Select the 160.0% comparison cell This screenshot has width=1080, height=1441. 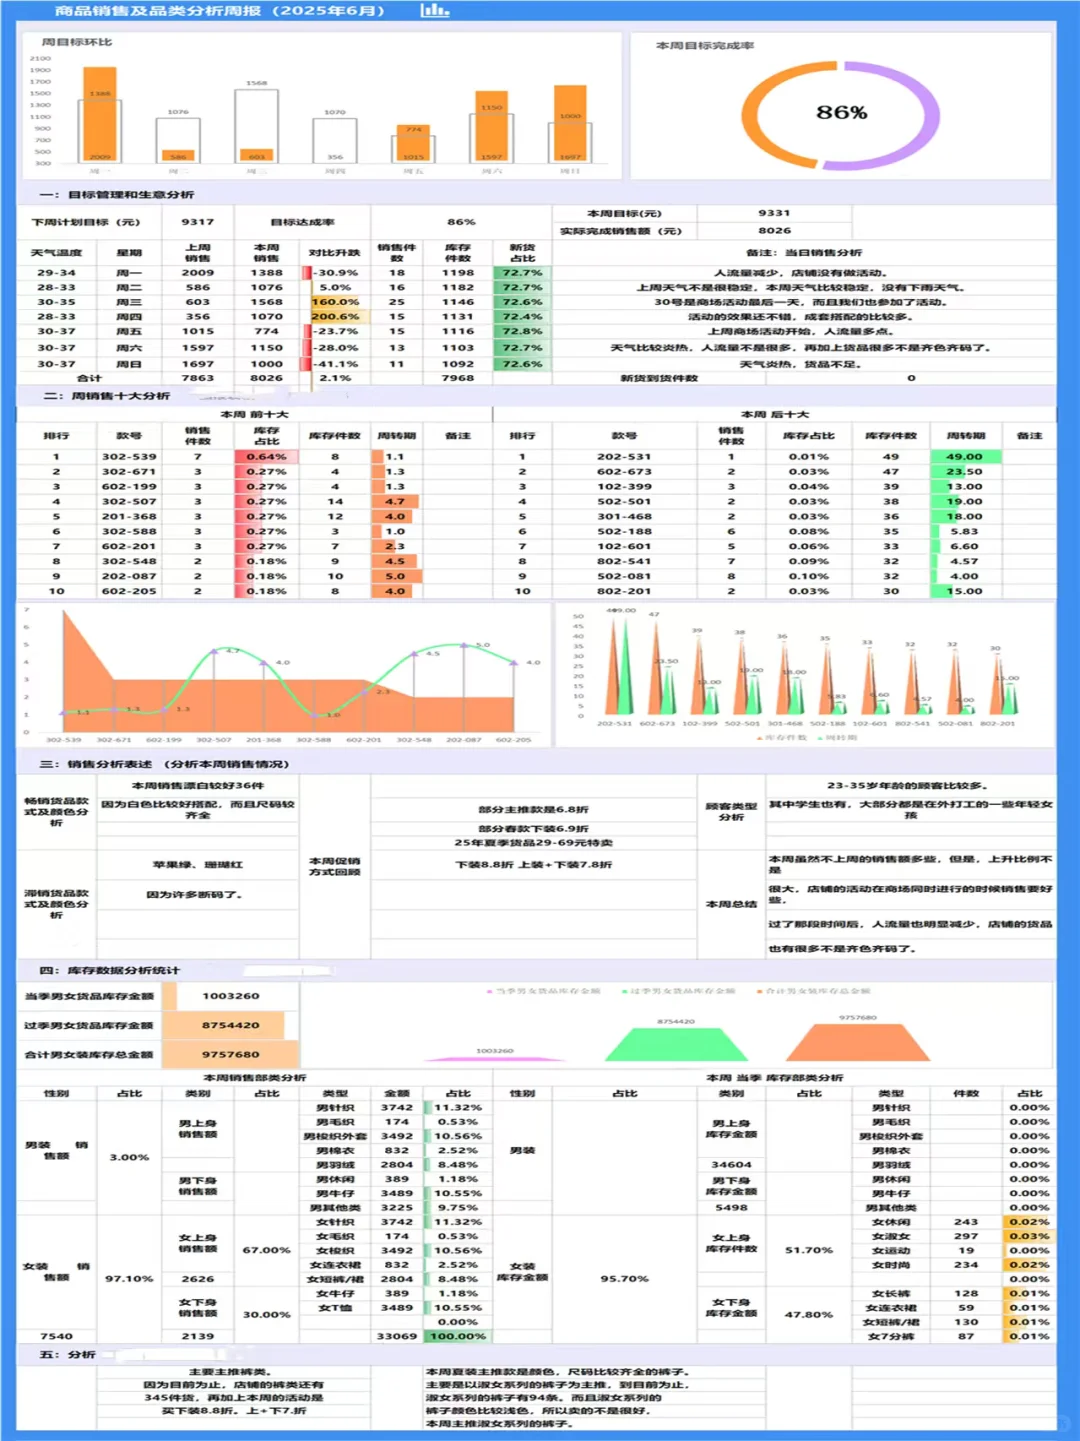tap(335, 302)
